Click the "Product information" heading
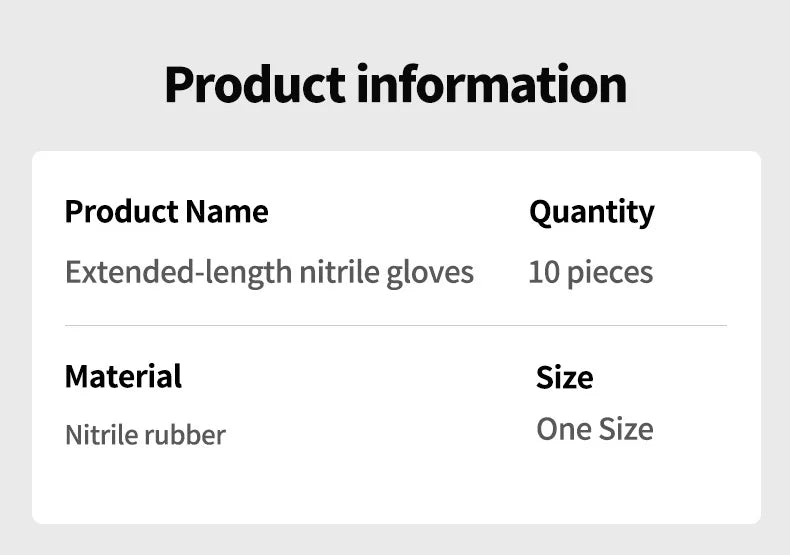The image size is (790, 555). pos(395,84)
